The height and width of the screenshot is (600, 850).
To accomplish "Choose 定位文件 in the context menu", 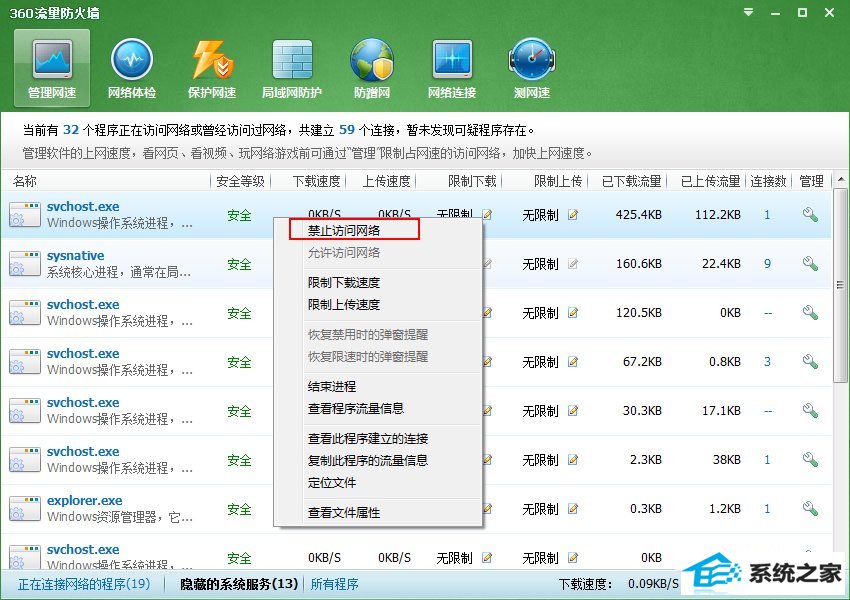I will pyautogui.click(x=332, y=482).
